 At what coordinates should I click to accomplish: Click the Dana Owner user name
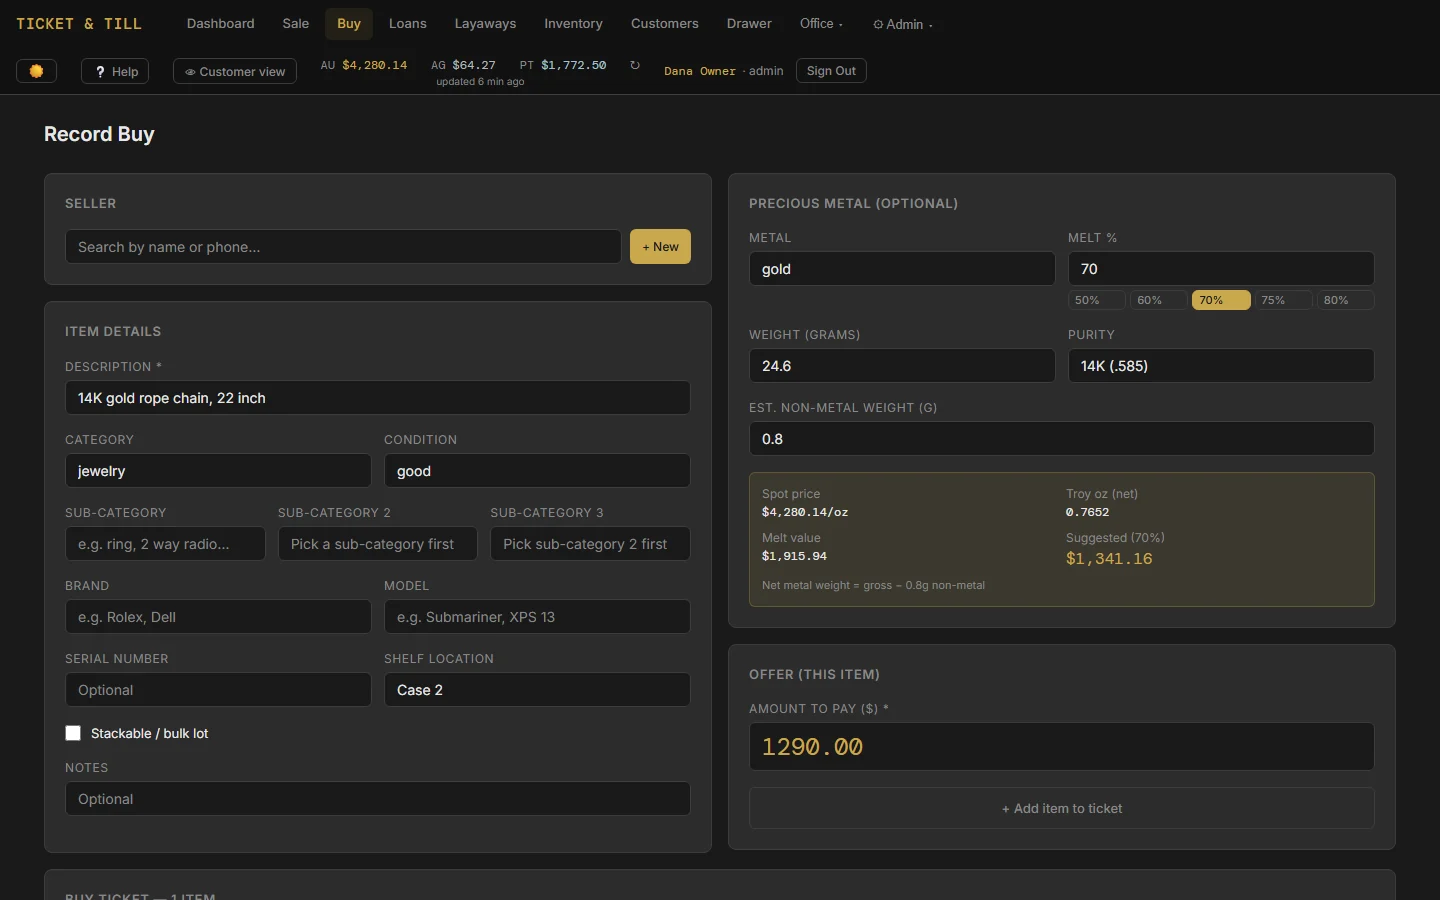pyautogui.click(x=700, y=71)
